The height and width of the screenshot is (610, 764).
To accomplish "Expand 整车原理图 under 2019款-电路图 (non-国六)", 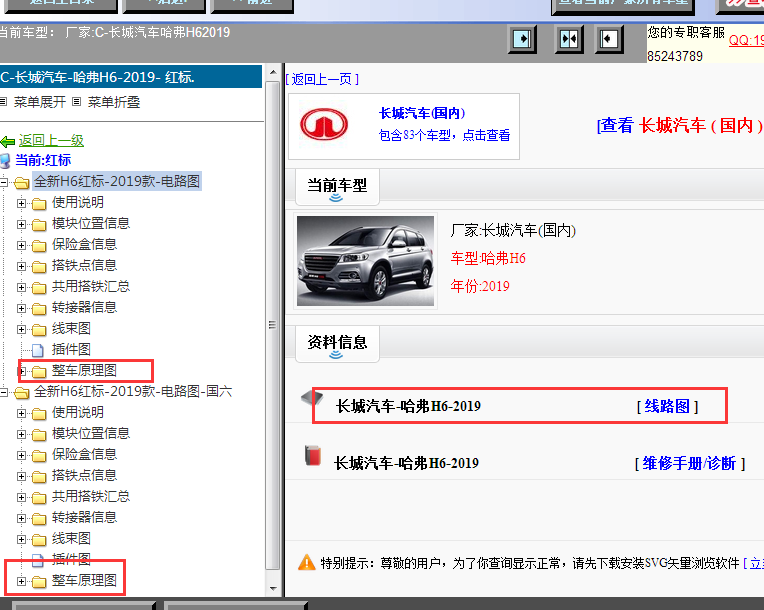I will coord(21,371).
